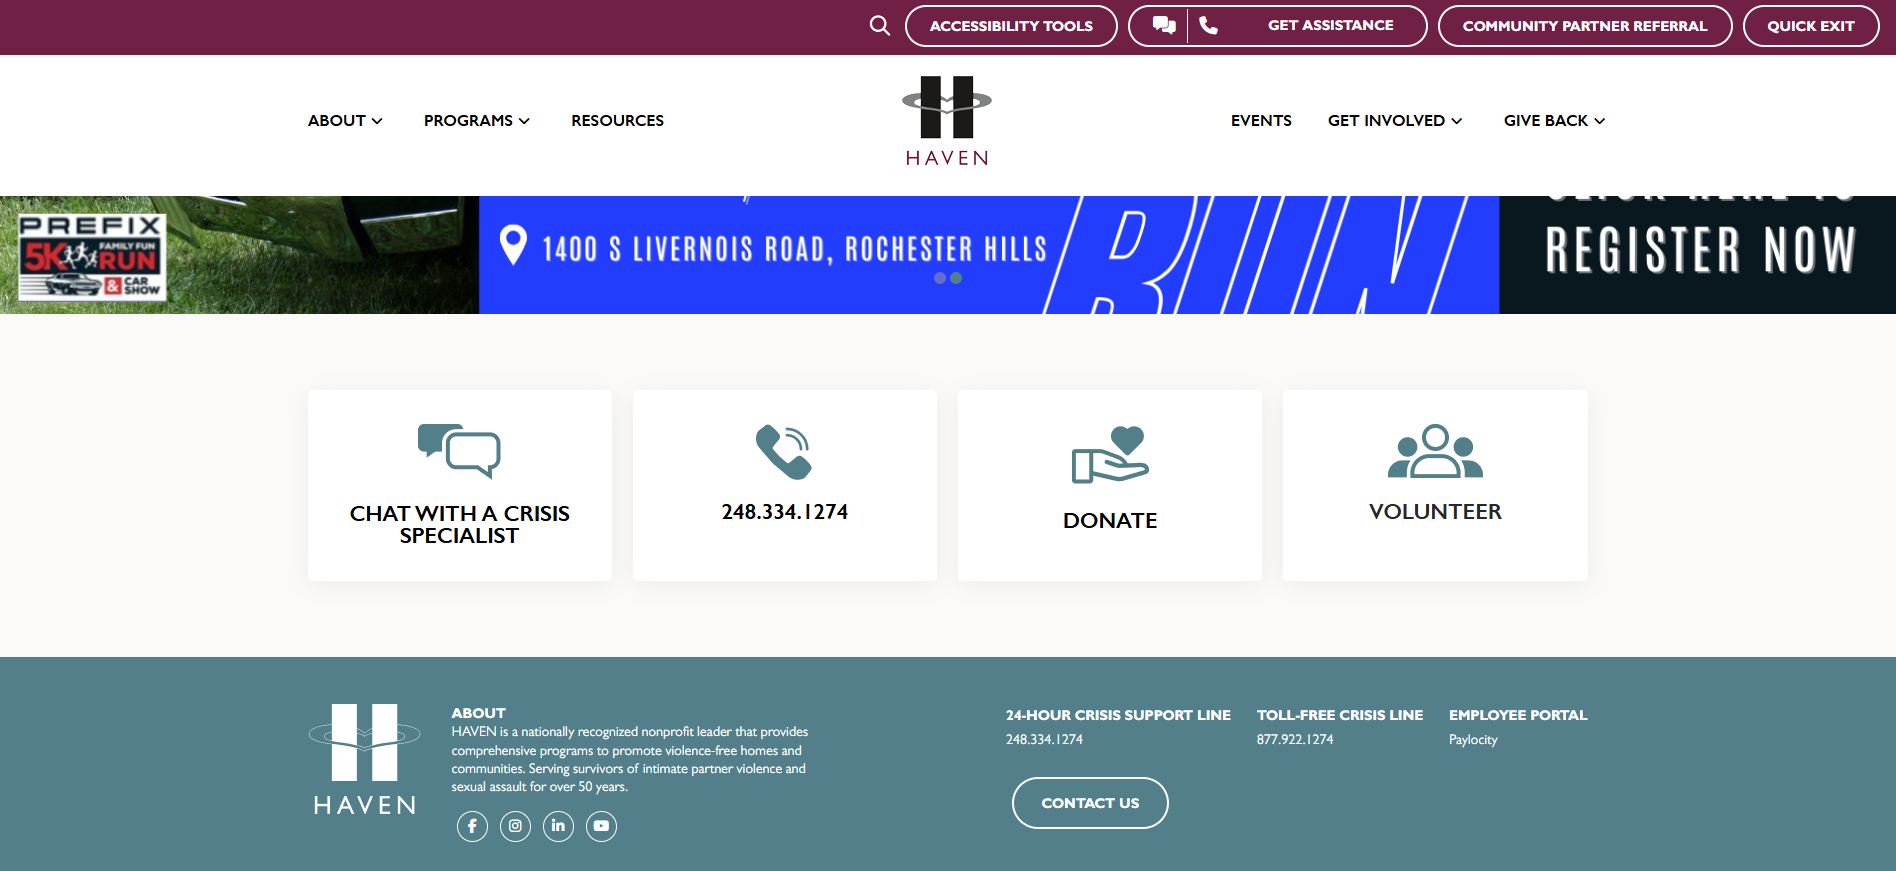Expand the Programs dropdown

coord(477,121)
